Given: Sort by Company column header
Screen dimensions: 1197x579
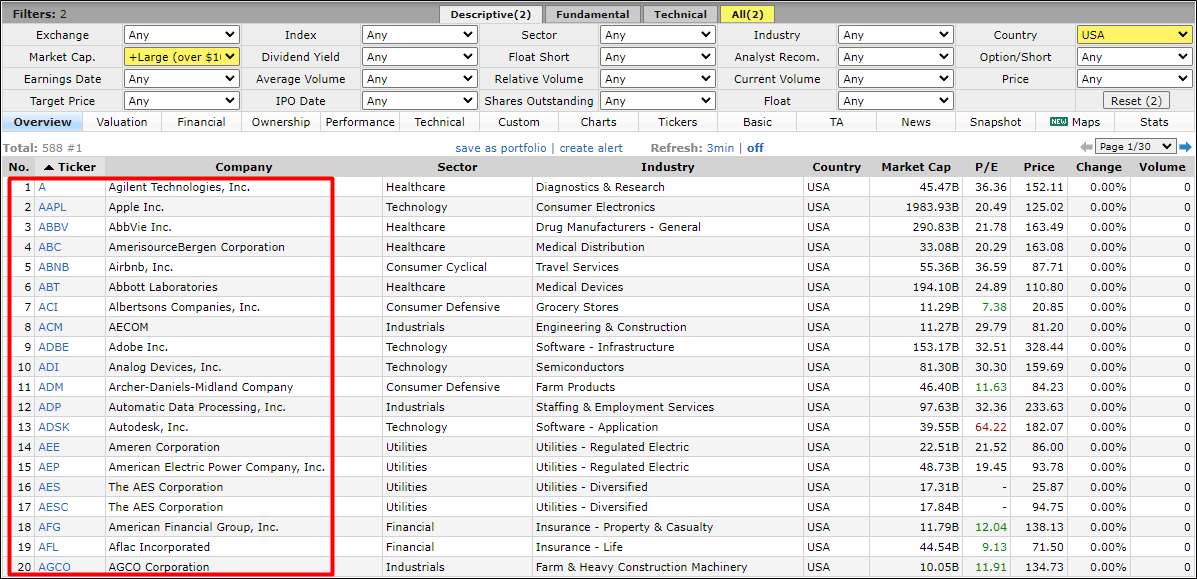Looking at the screenshot, I should pyautogui.click(x=244, y=167).
